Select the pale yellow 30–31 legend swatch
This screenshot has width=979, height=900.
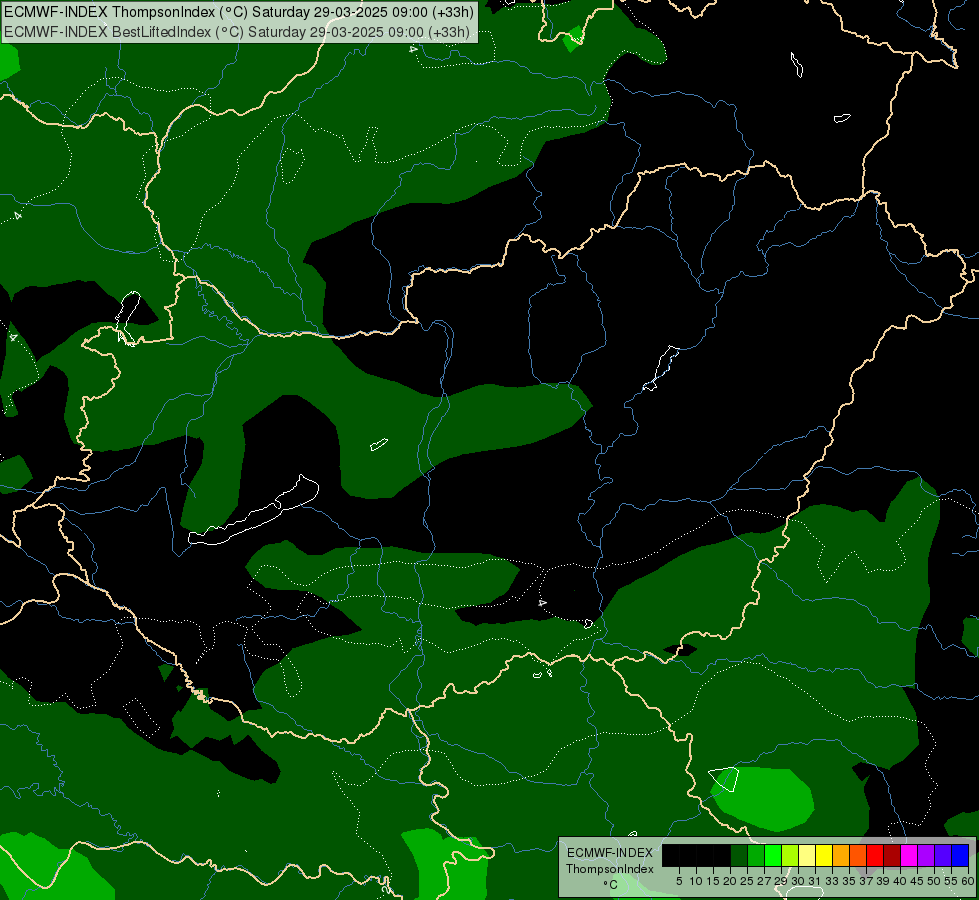(807, 856)
